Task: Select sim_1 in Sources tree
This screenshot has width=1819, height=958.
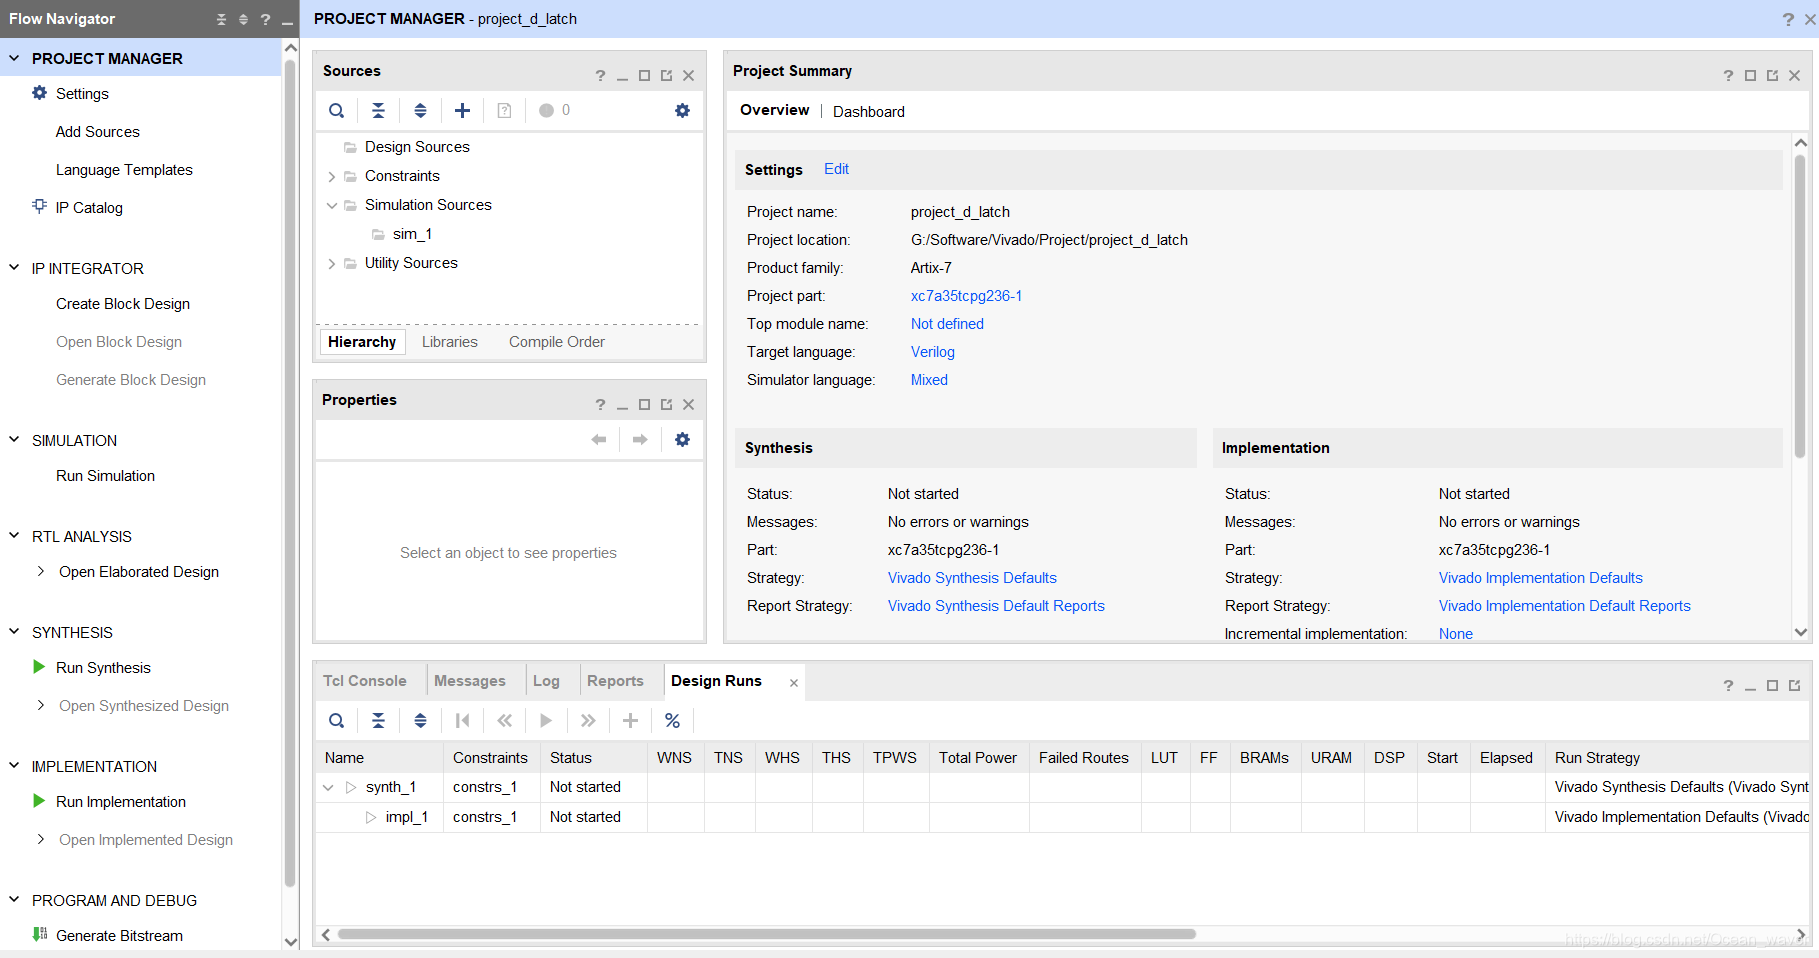Action: [x=412, y=234]
